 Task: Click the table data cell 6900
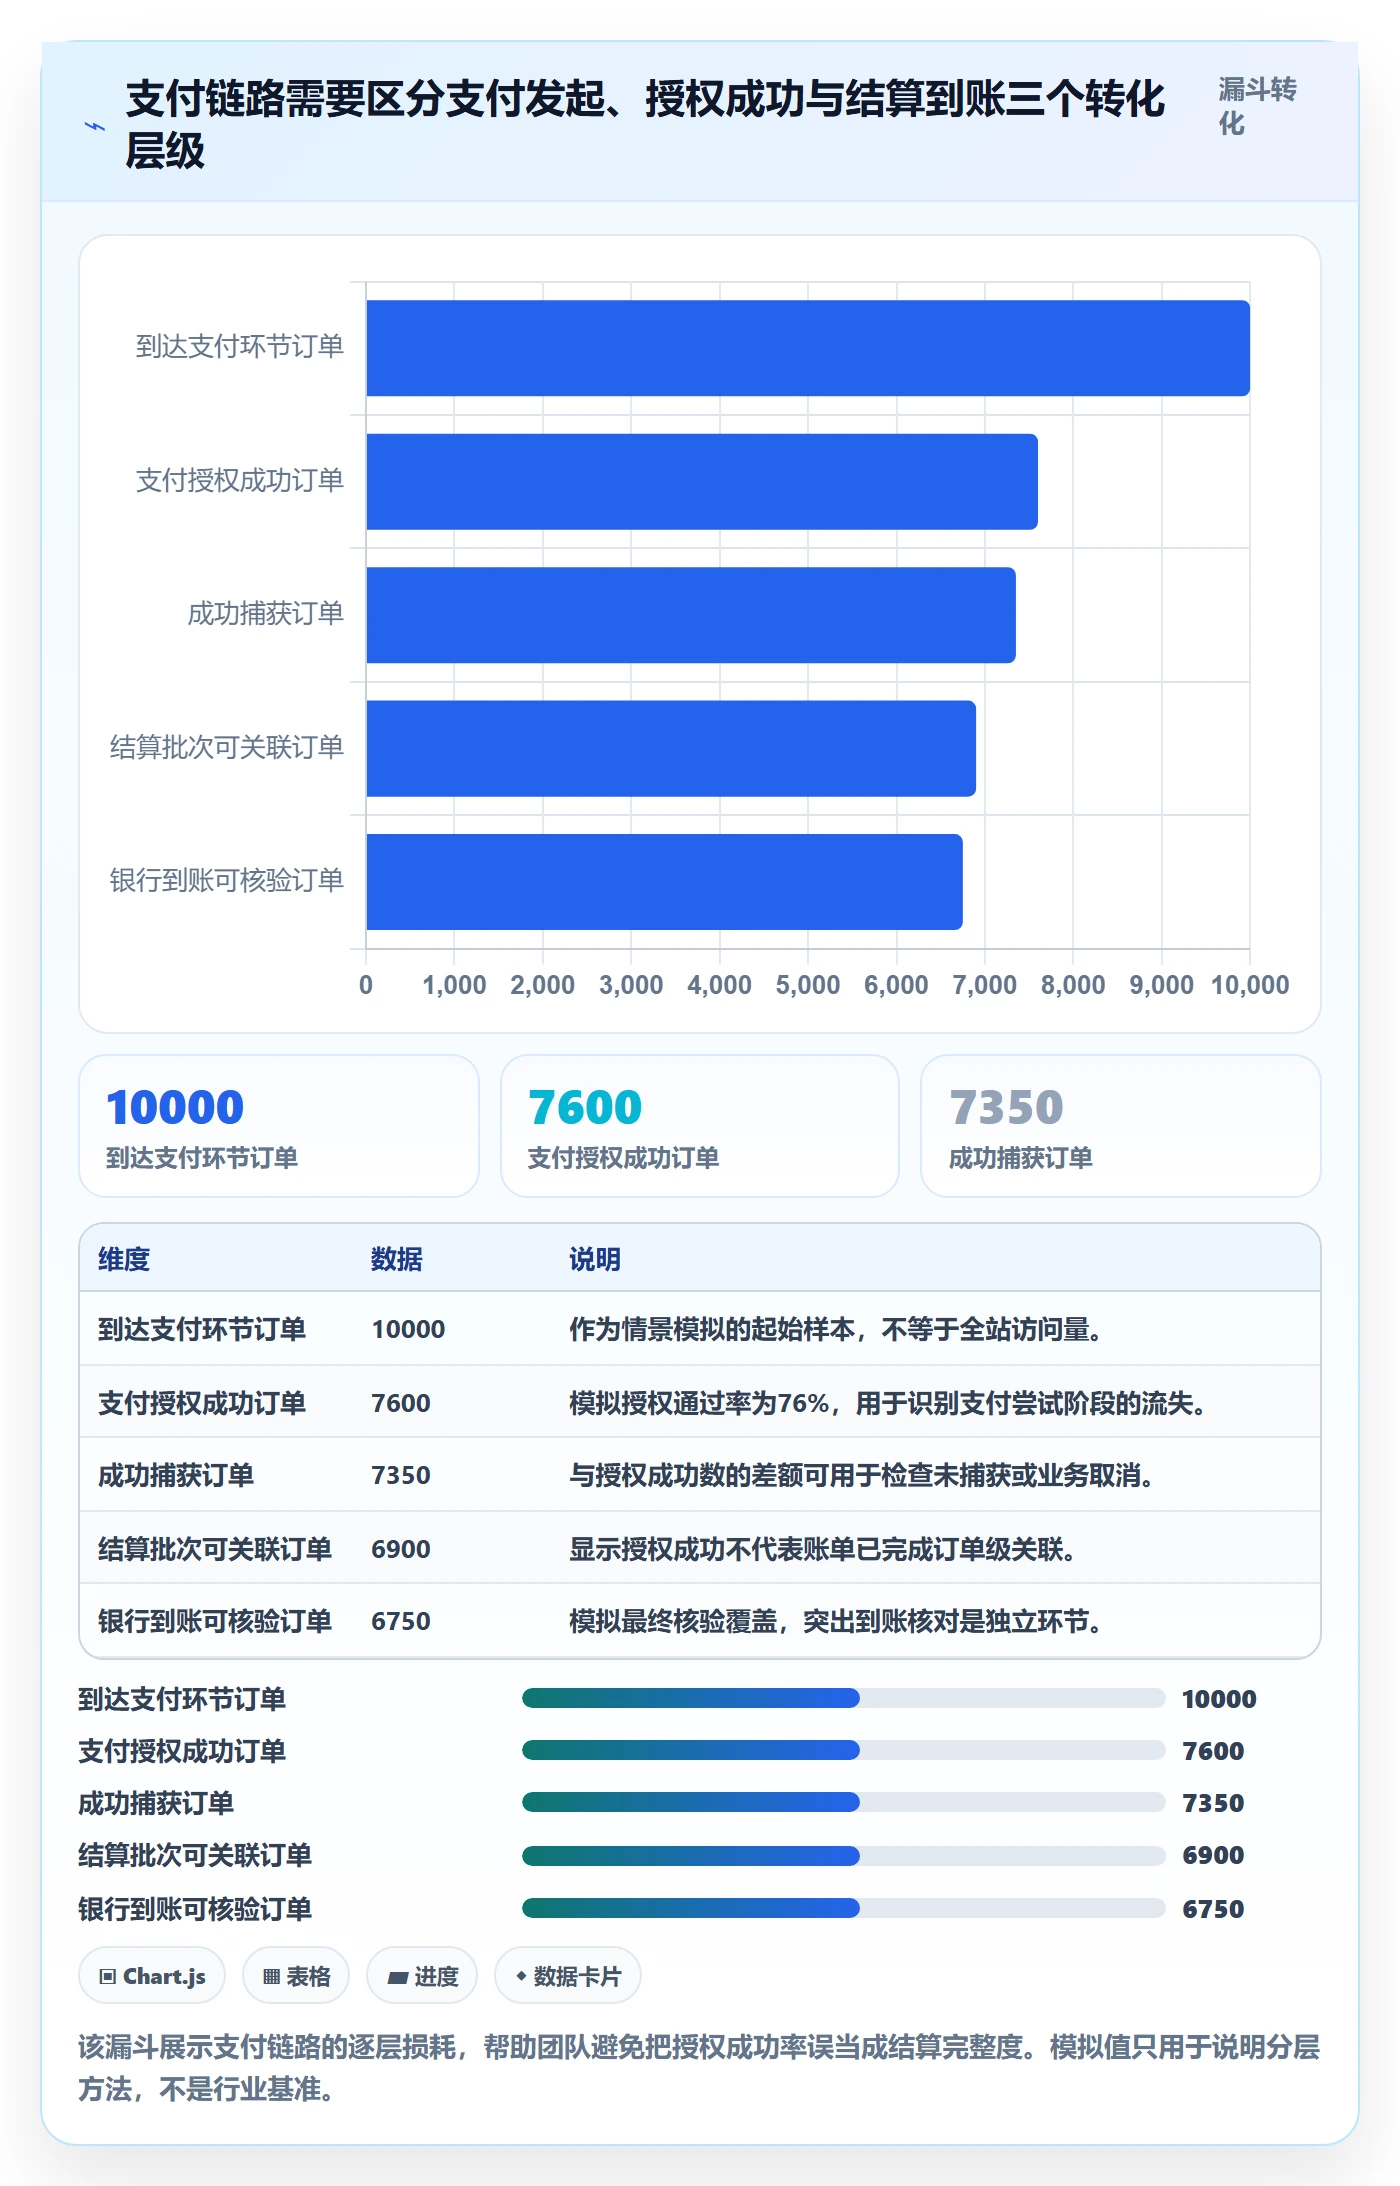click(401, 1549)
